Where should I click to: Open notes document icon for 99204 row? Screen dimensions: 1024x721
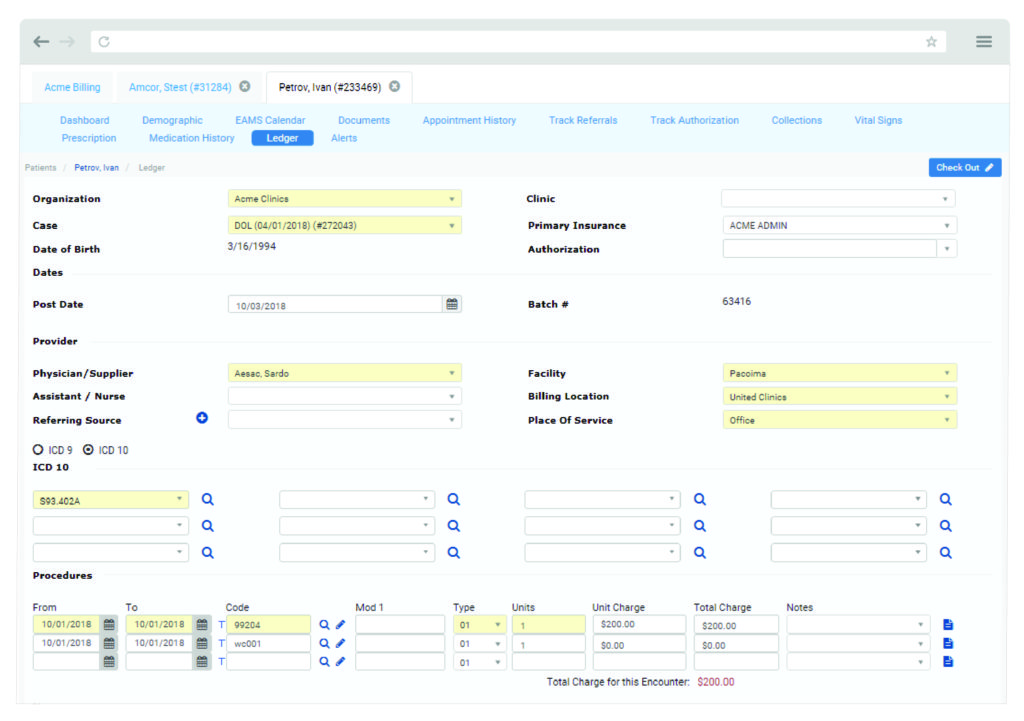click(948, 625)
